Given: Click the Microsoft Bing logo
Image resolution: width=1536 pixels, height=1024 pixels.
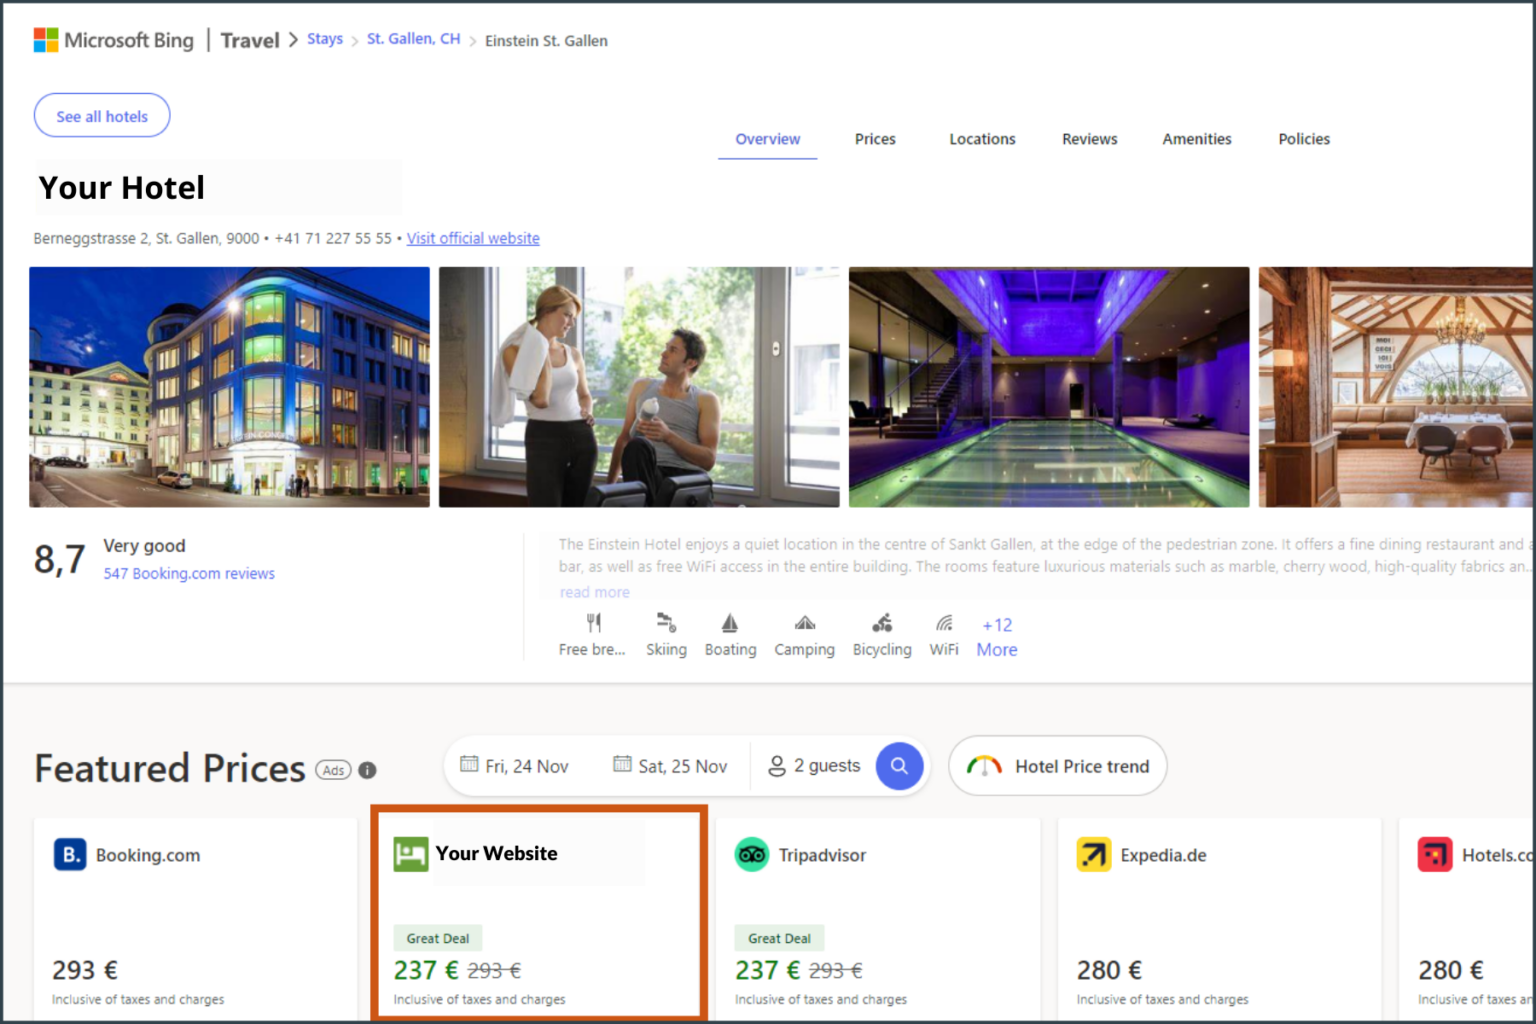Looking at the screenshot, I should [x=113, y=39].
